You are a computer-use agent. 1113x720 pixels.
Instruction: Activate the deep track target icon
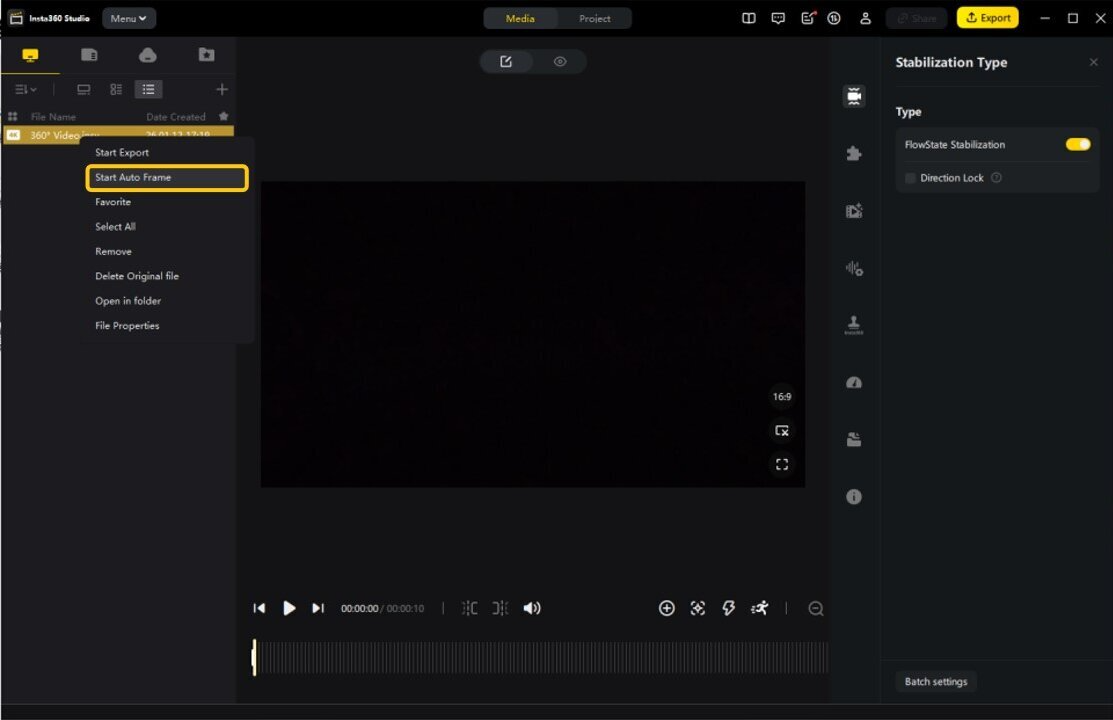tap(698, 609)
